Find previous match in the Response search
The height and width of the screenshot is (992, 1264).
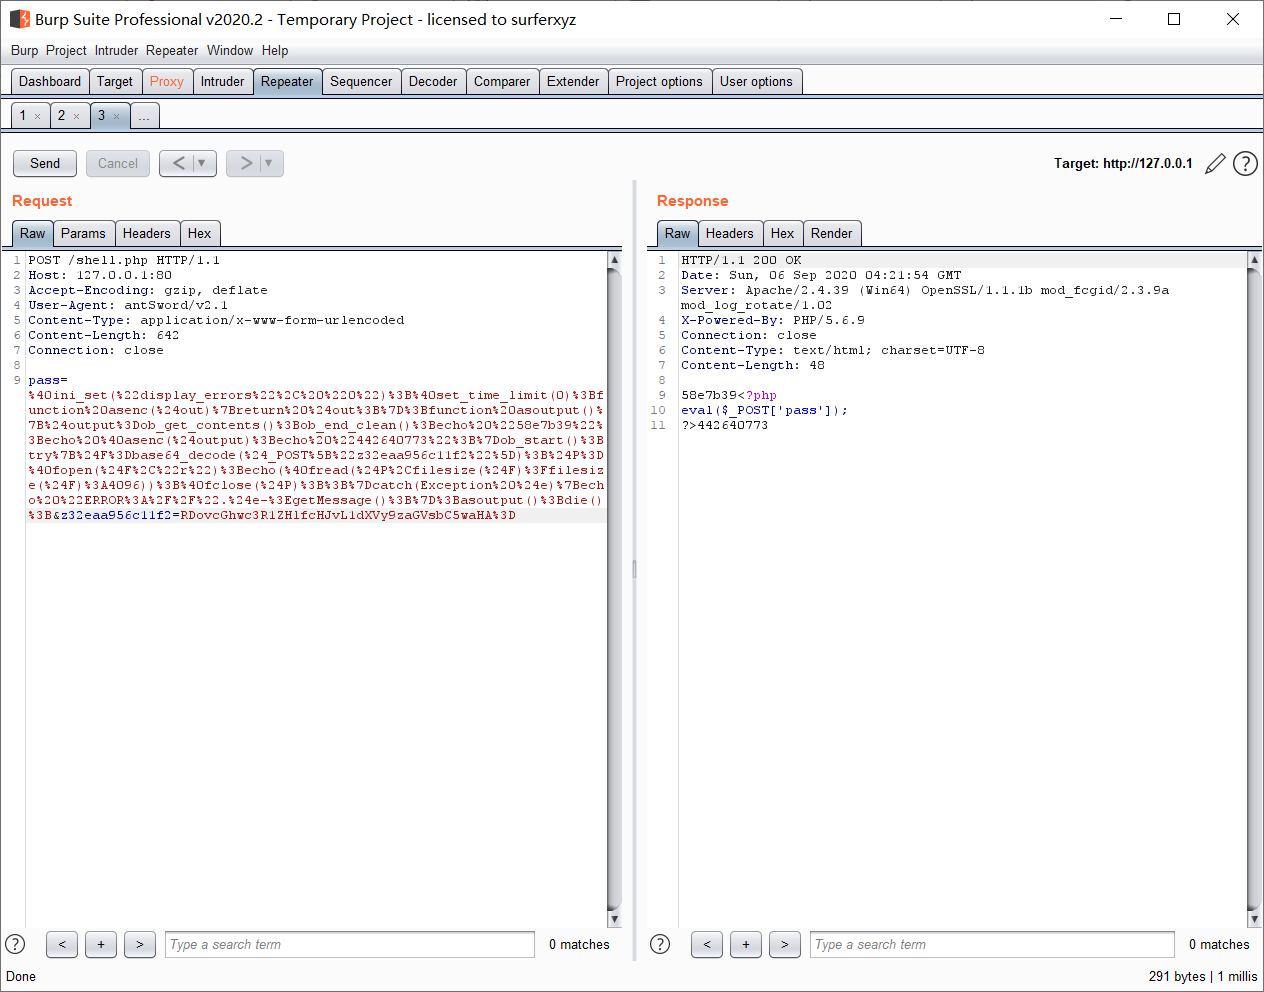click(707, 944)
